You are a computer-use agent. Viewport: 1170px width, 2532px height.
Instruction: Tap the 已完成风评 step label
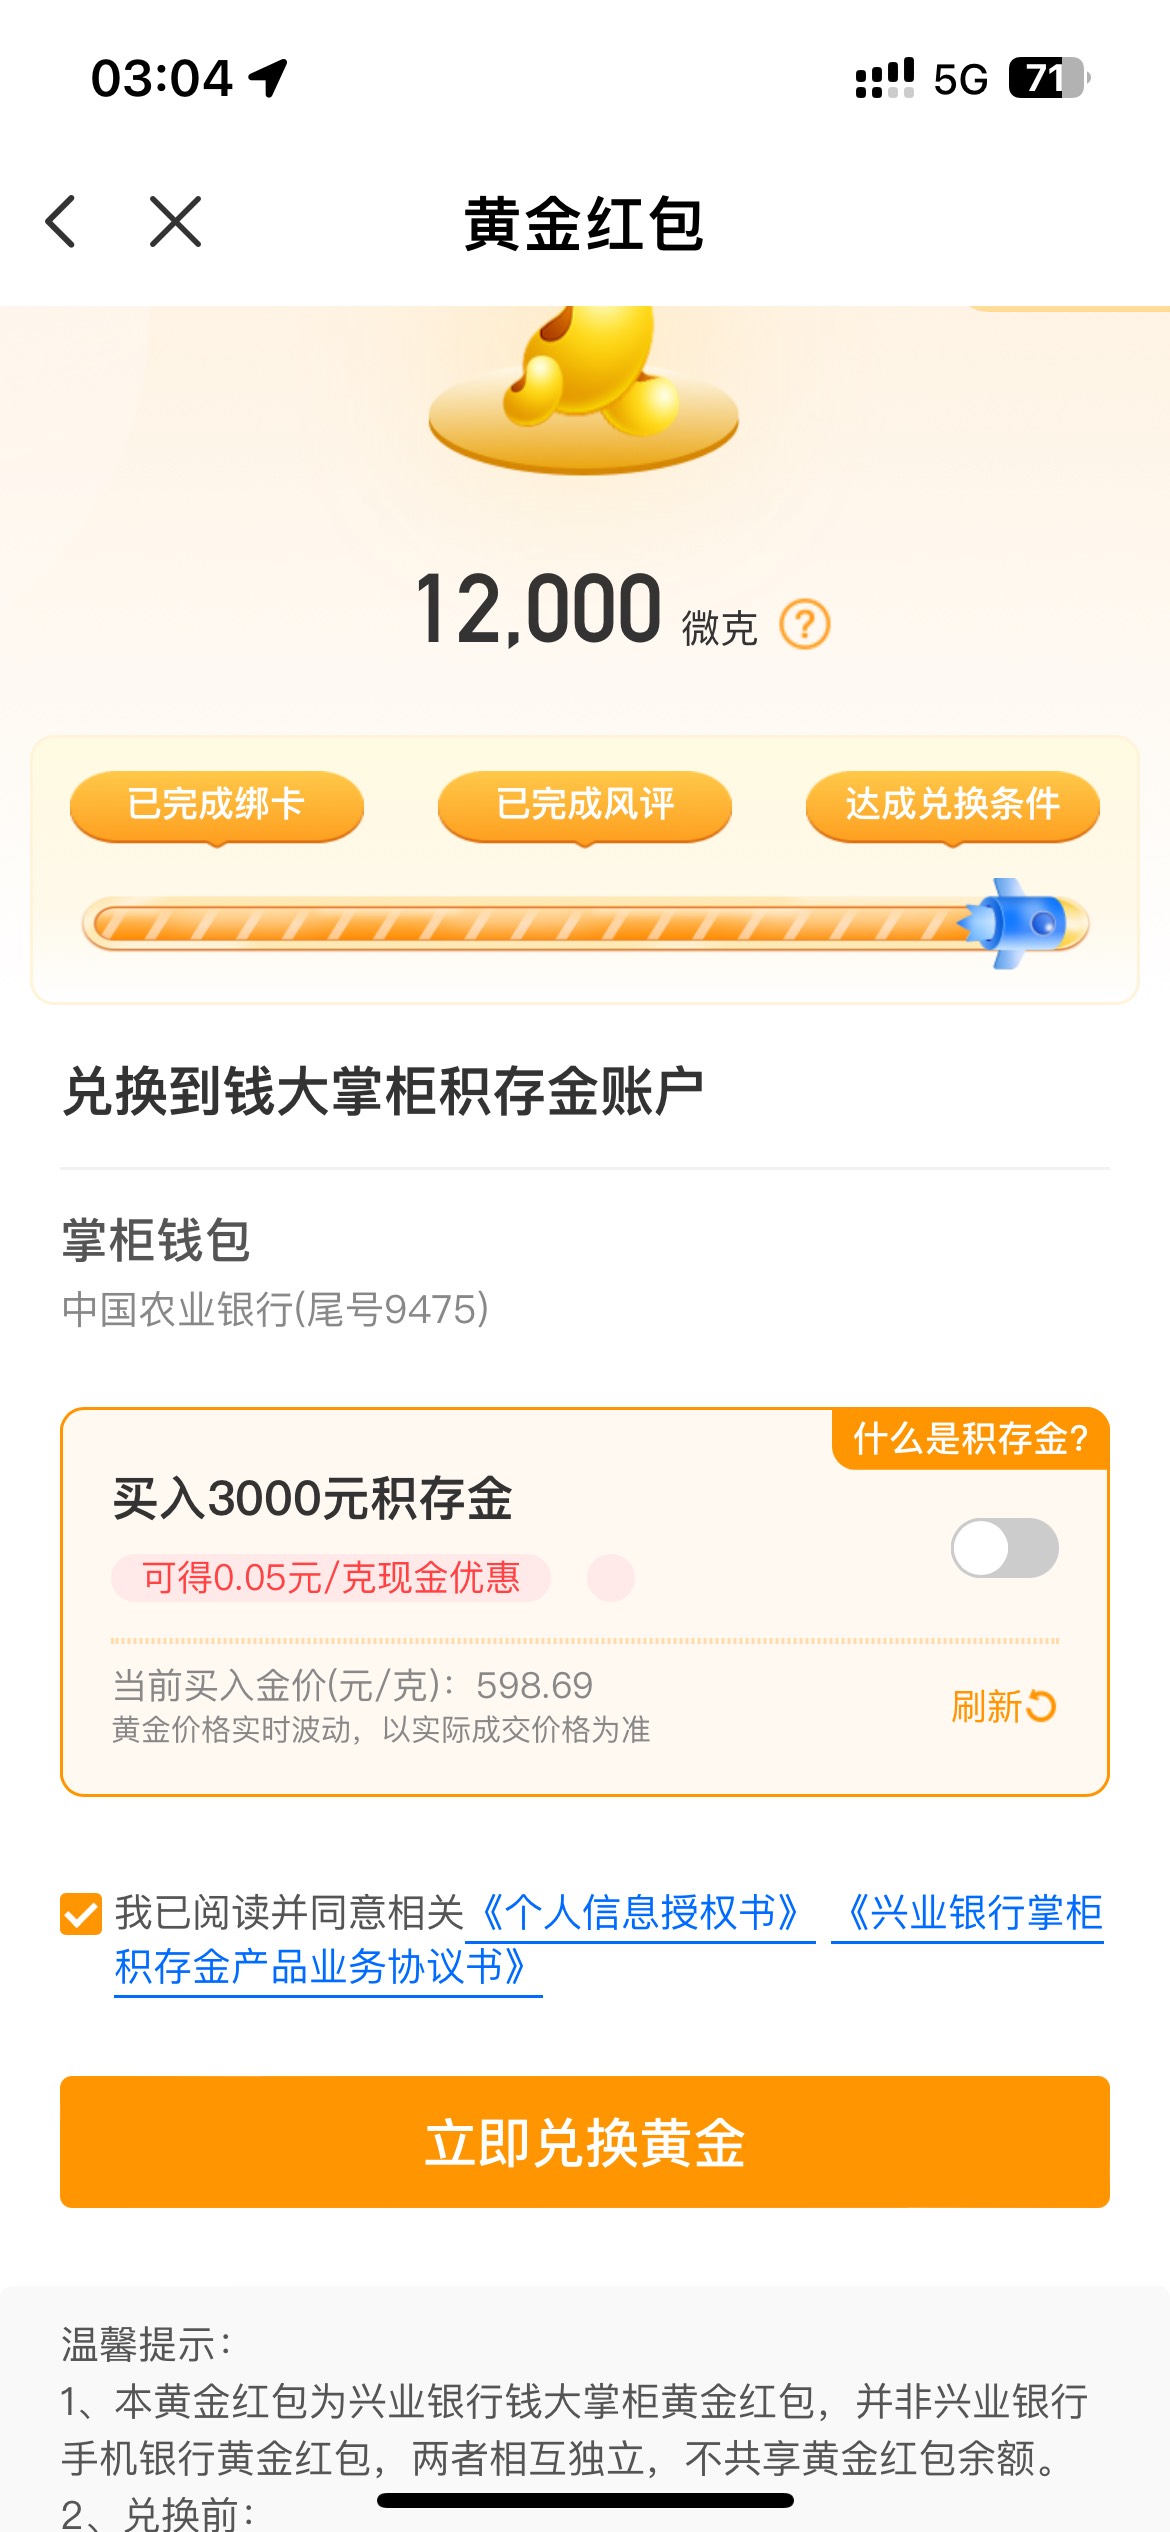[x=585, y=804]
